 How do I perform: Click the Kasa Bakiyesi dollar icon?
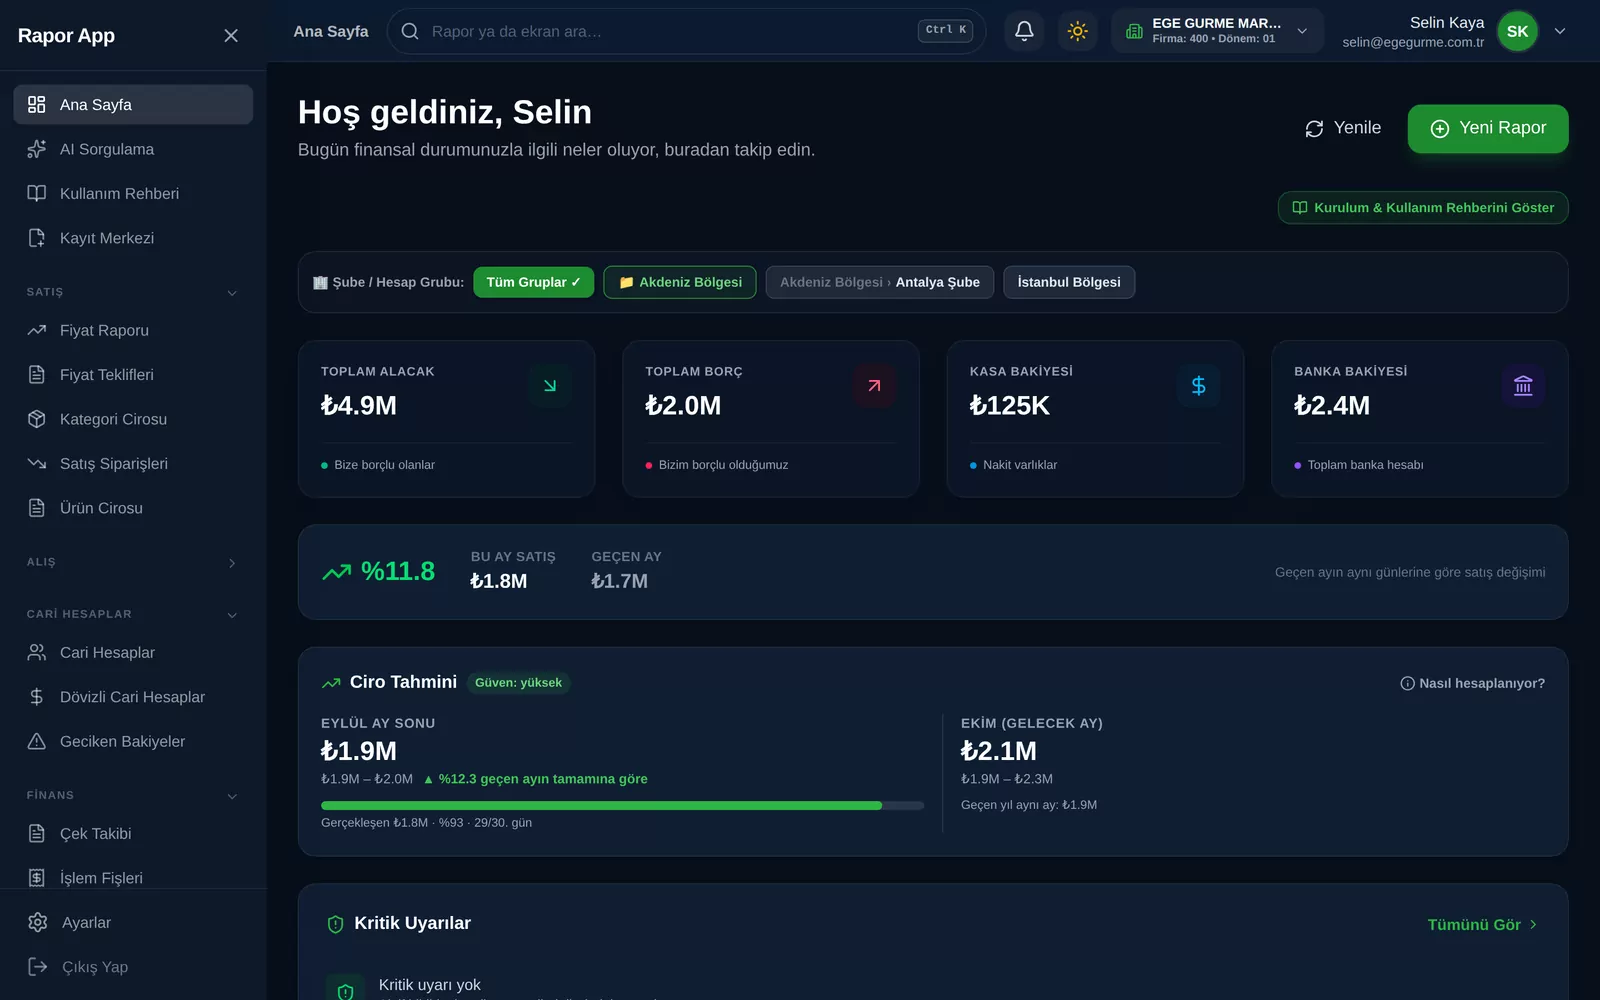tap(1198, 386)
